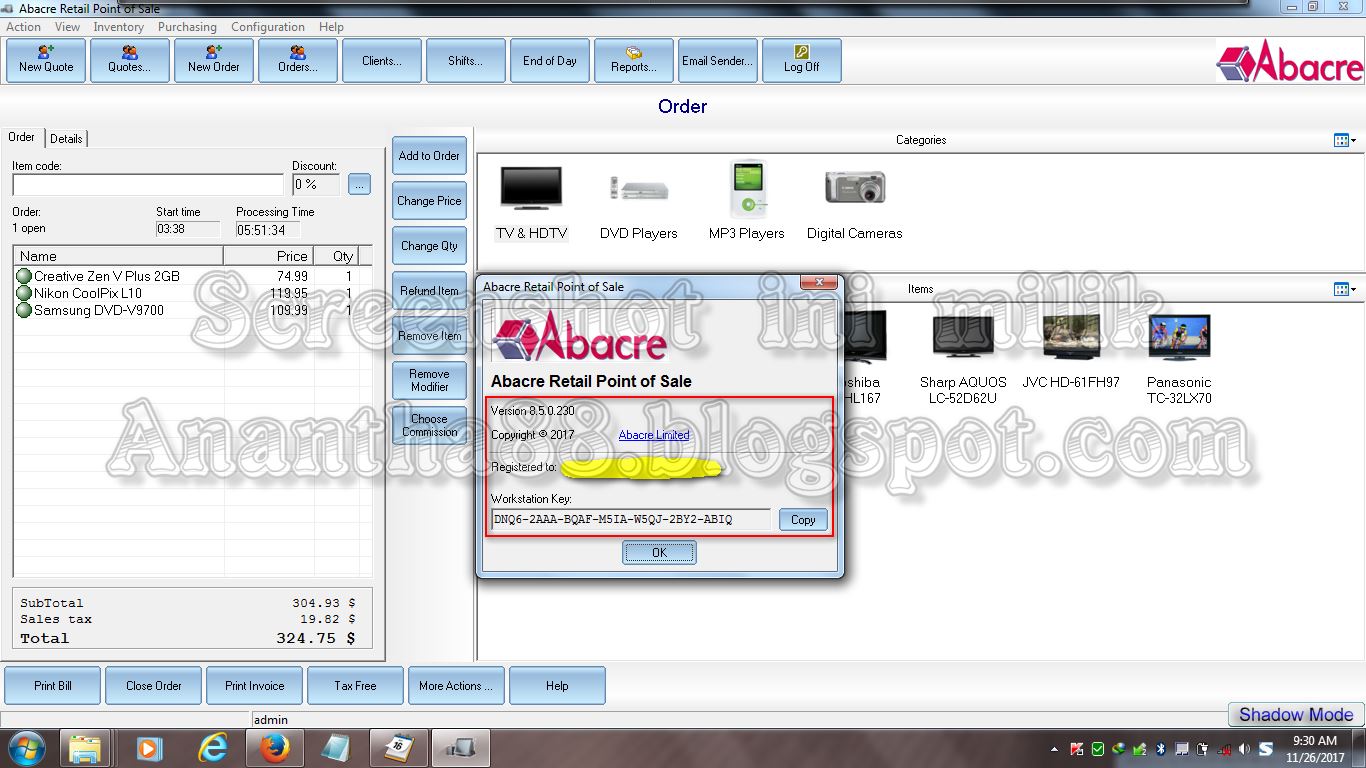Screen dimensions: 1366x768
Task: Select the Nikon CoolPix L10 row
Action: 192,293
